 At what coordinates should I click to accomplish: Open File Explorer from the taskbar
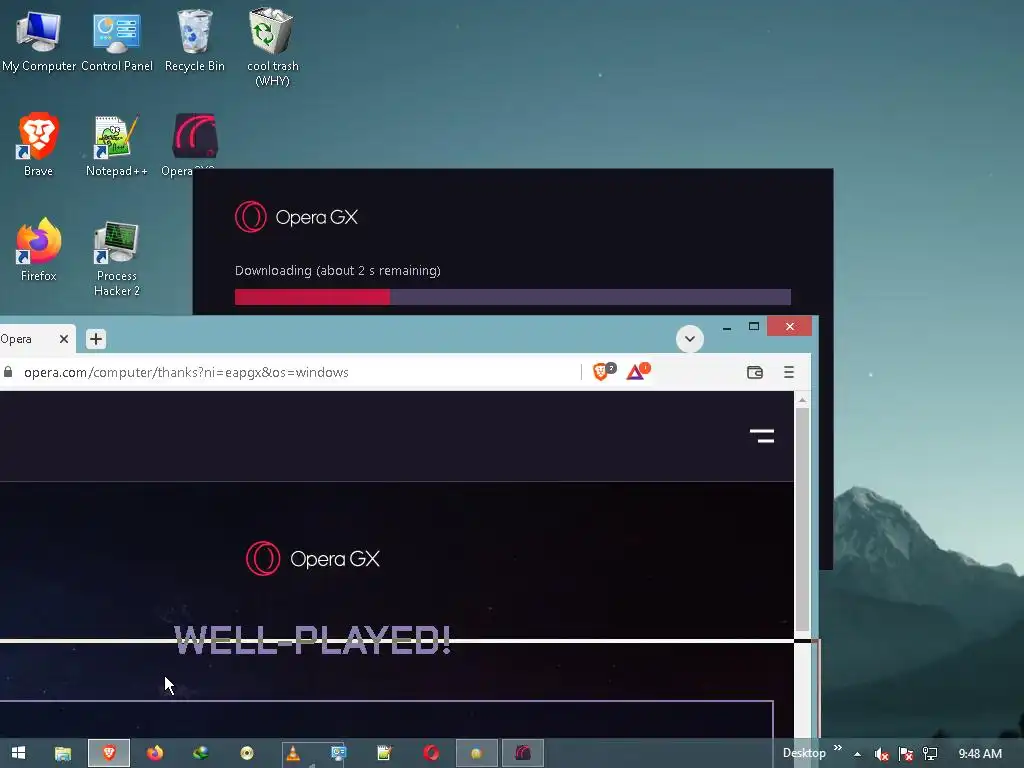63,753
